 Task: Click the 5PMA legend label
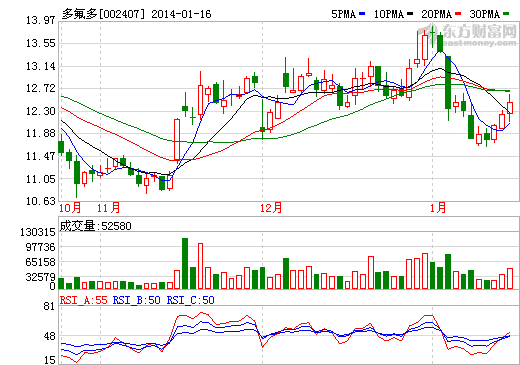pos(343,14)
